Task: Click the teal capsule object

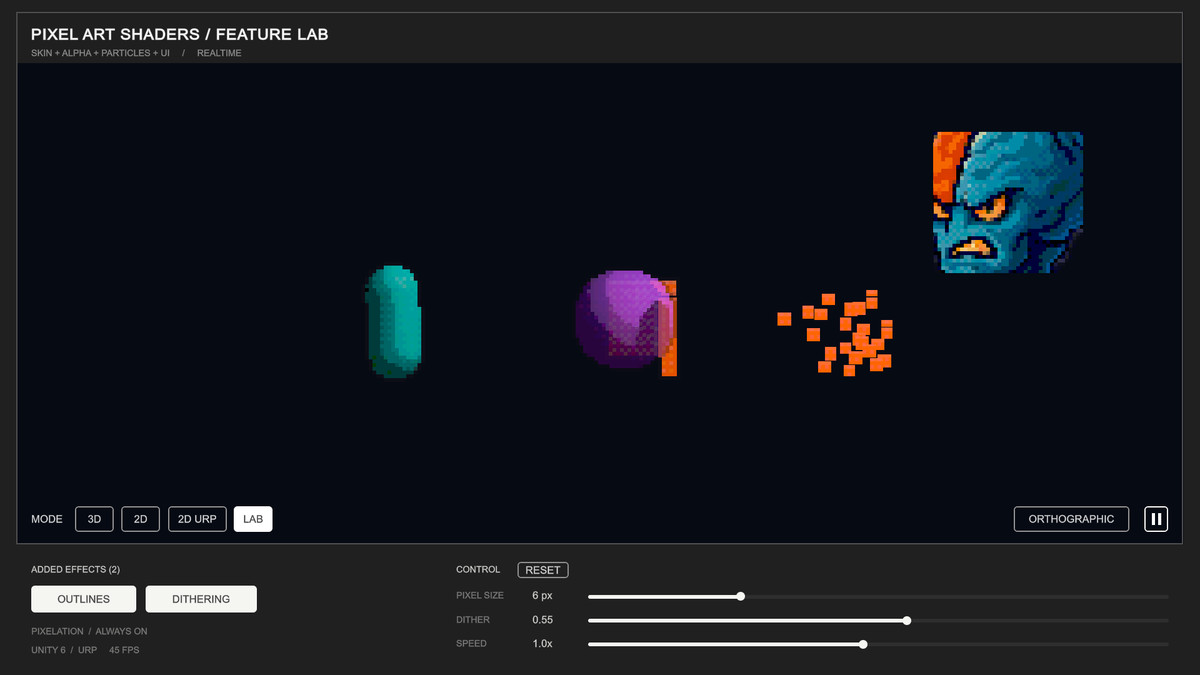Action: click(x=393, y=321)
